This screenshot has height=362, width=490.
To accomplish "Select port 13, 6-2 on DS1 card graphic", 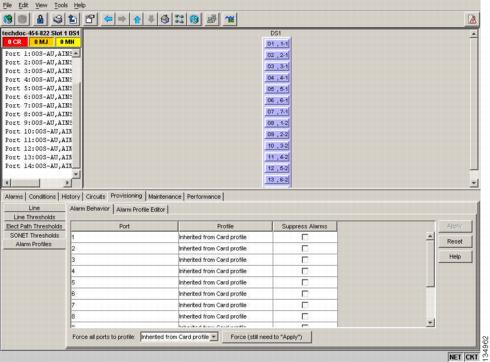I will click(x=277, y=180).
